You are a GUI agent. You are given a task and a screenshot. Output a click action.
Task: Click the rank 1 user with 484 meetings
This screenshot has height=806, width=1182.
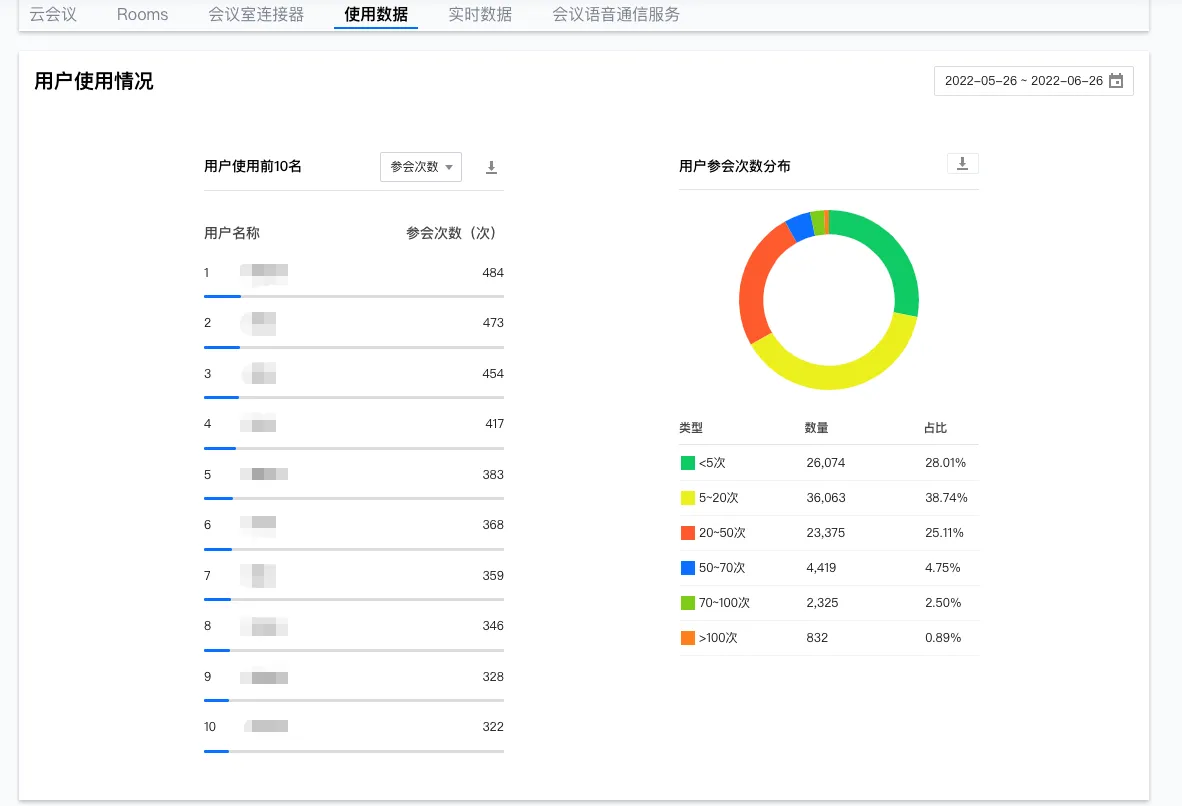(265, 273)
